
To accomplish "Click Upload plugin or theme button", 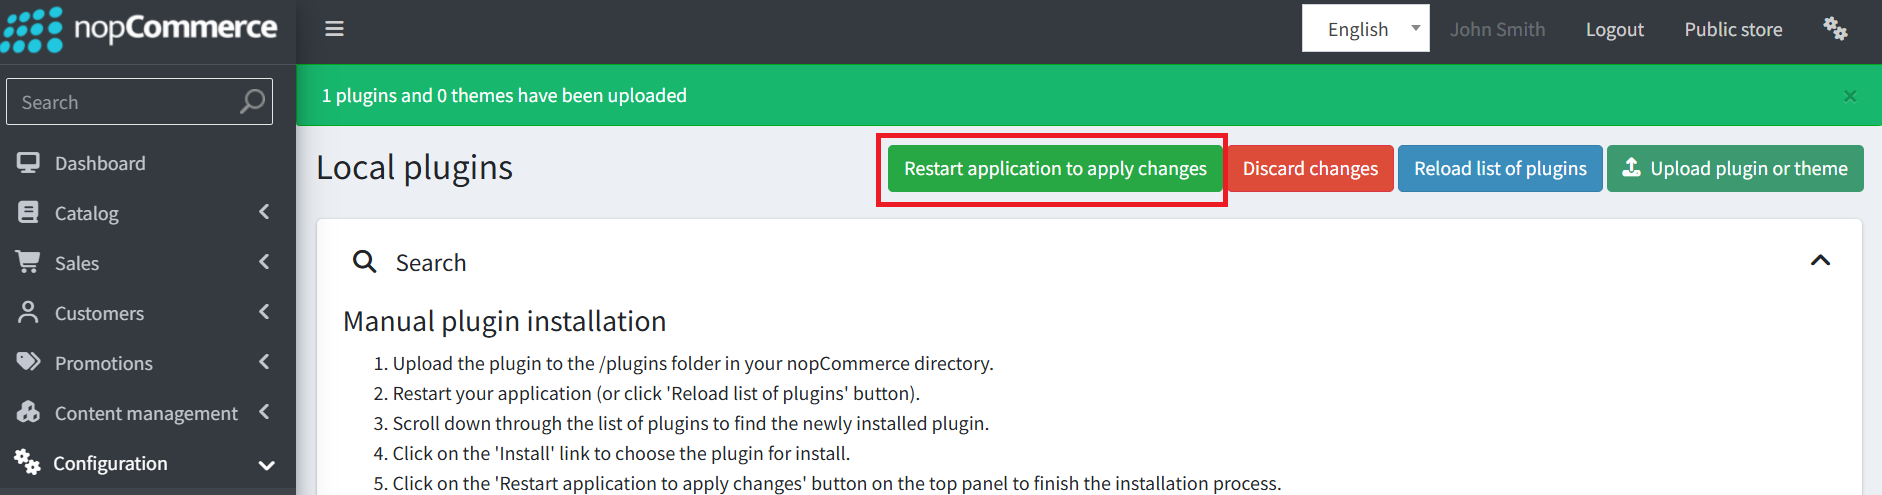I will point(1735,169).
